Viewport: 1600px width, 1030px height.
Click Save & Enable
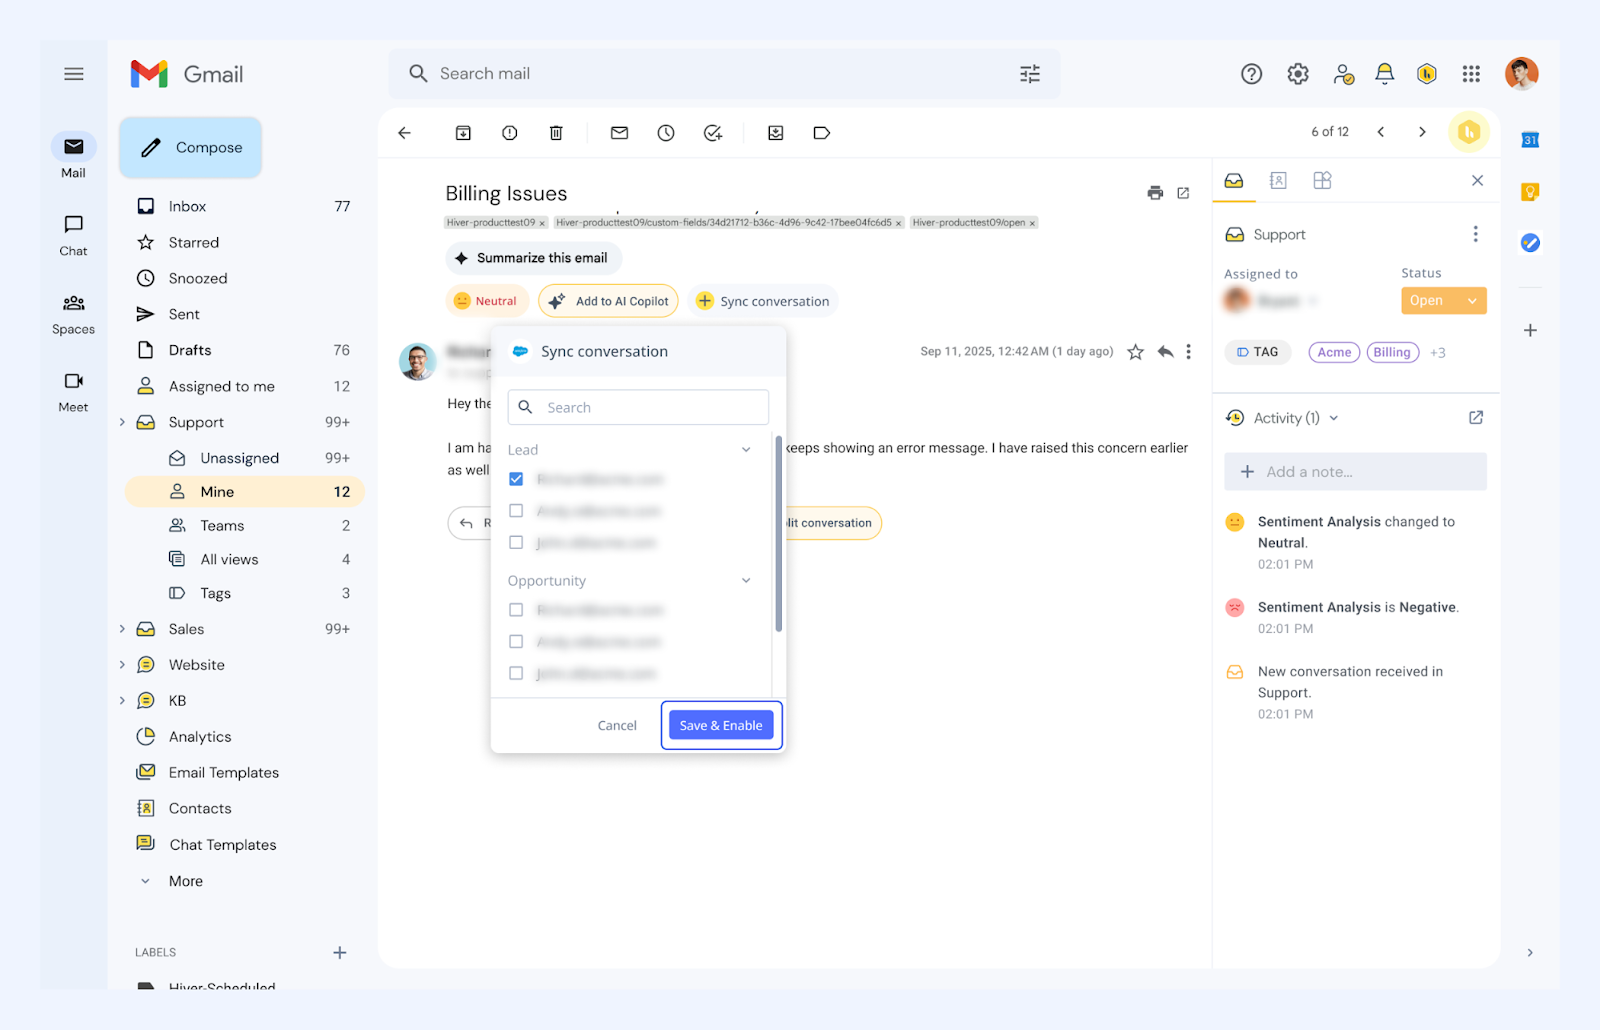pyautogui.click(x=721, y=726)
